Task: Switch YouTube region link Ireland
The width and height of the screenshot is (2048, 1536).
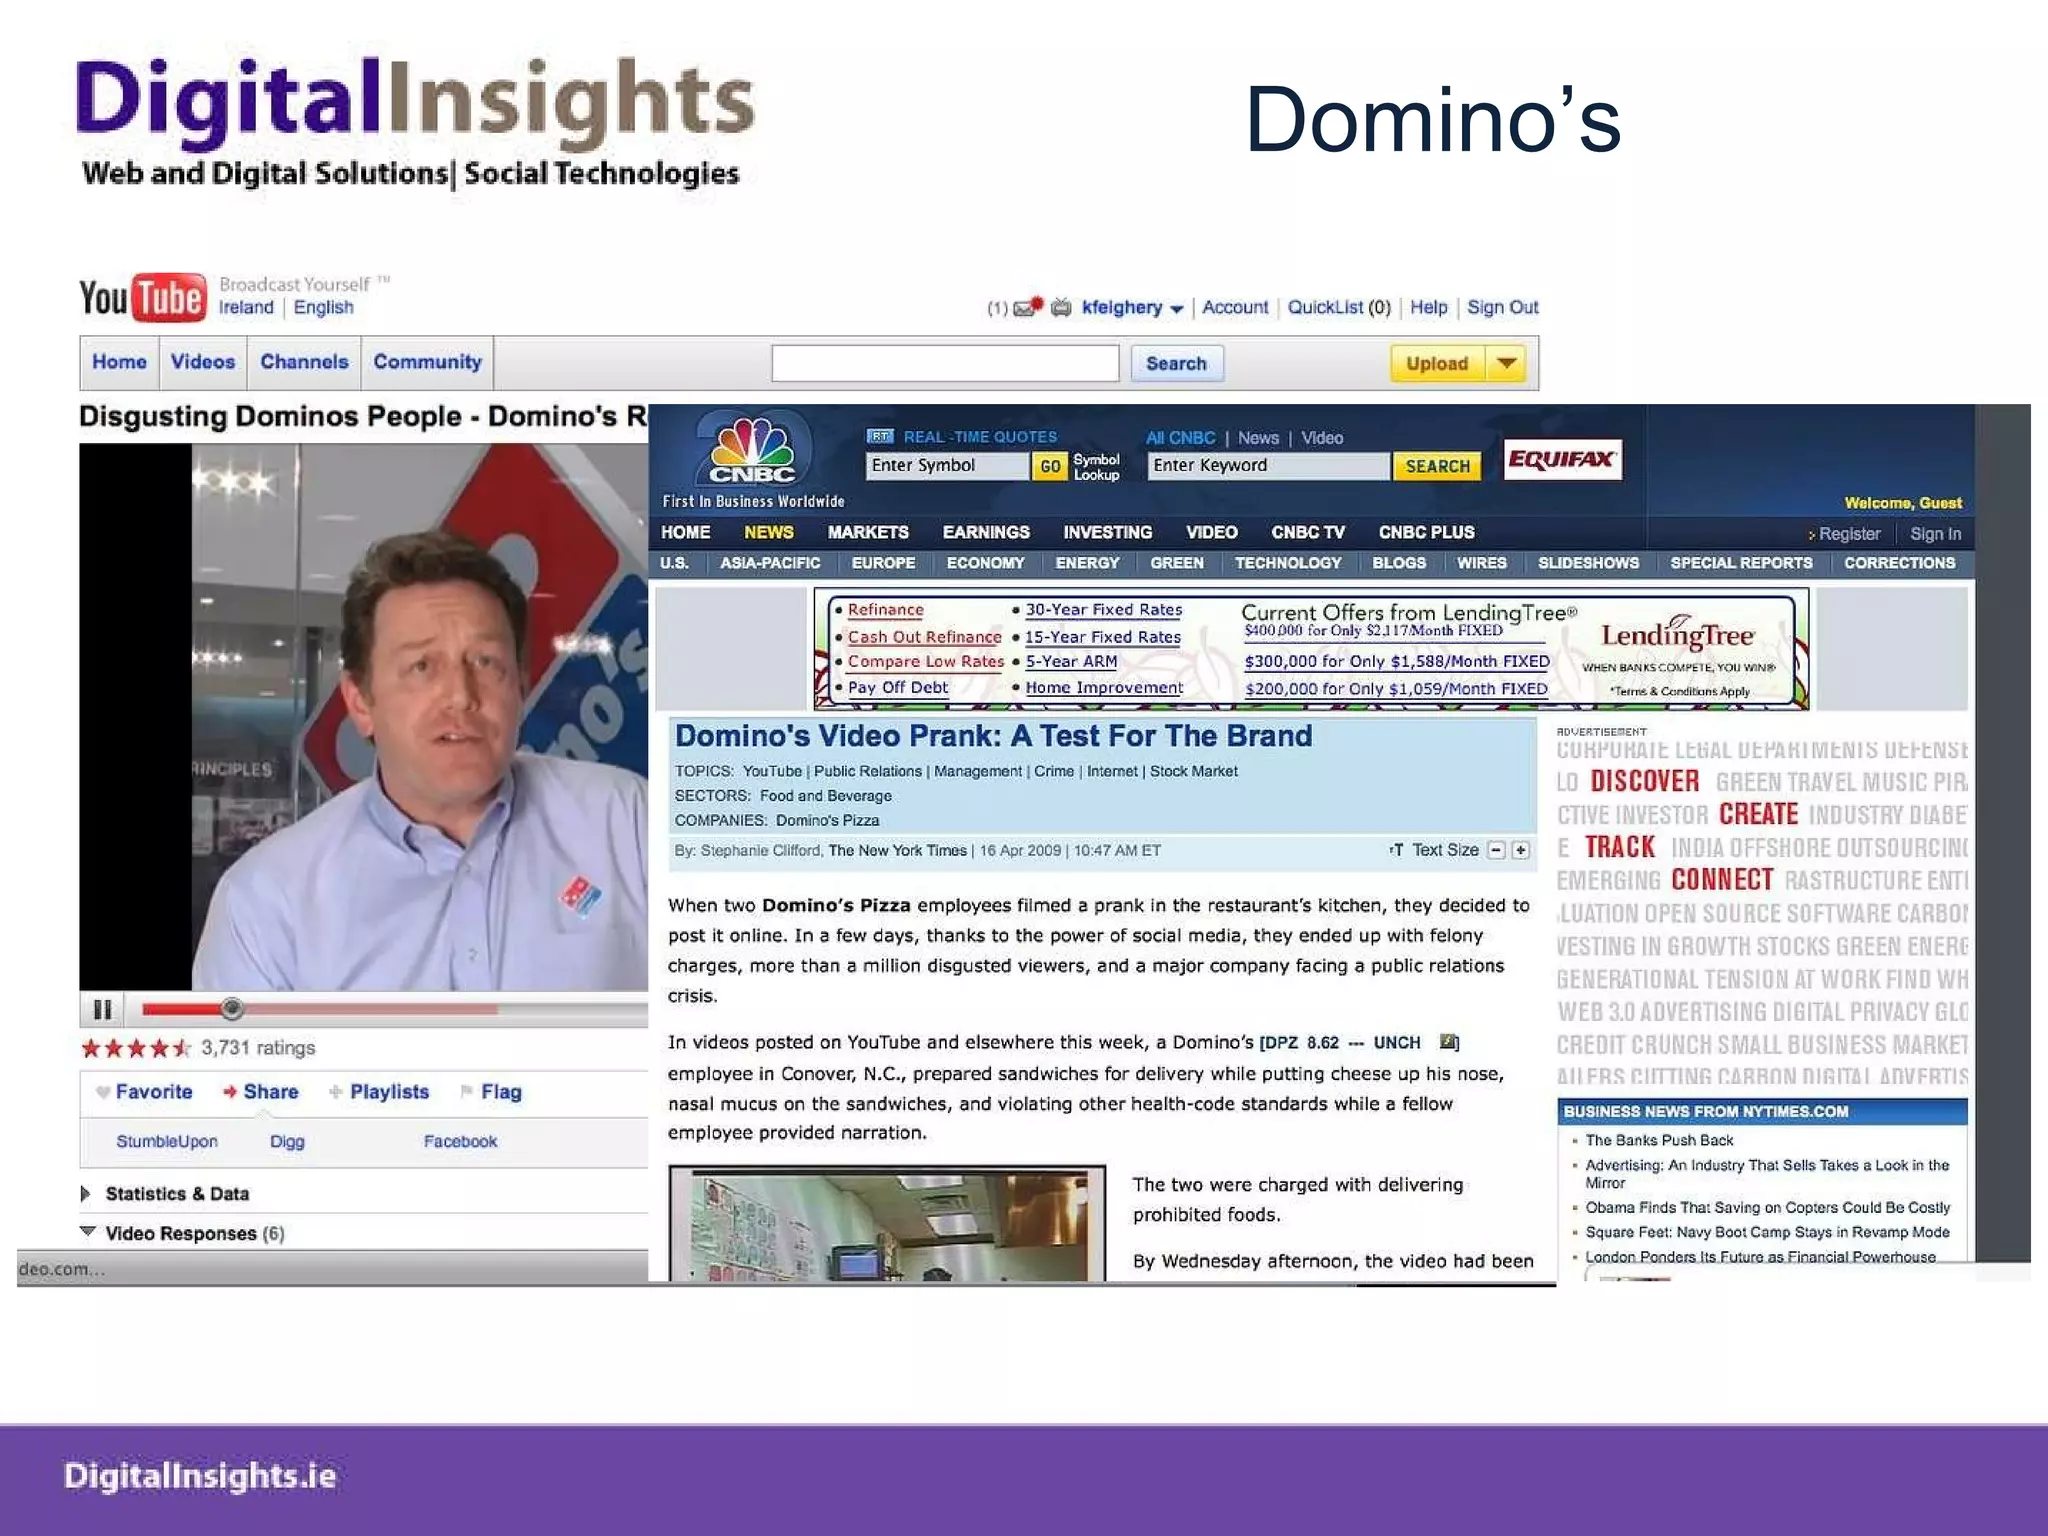Action: (x=246, y=307)
